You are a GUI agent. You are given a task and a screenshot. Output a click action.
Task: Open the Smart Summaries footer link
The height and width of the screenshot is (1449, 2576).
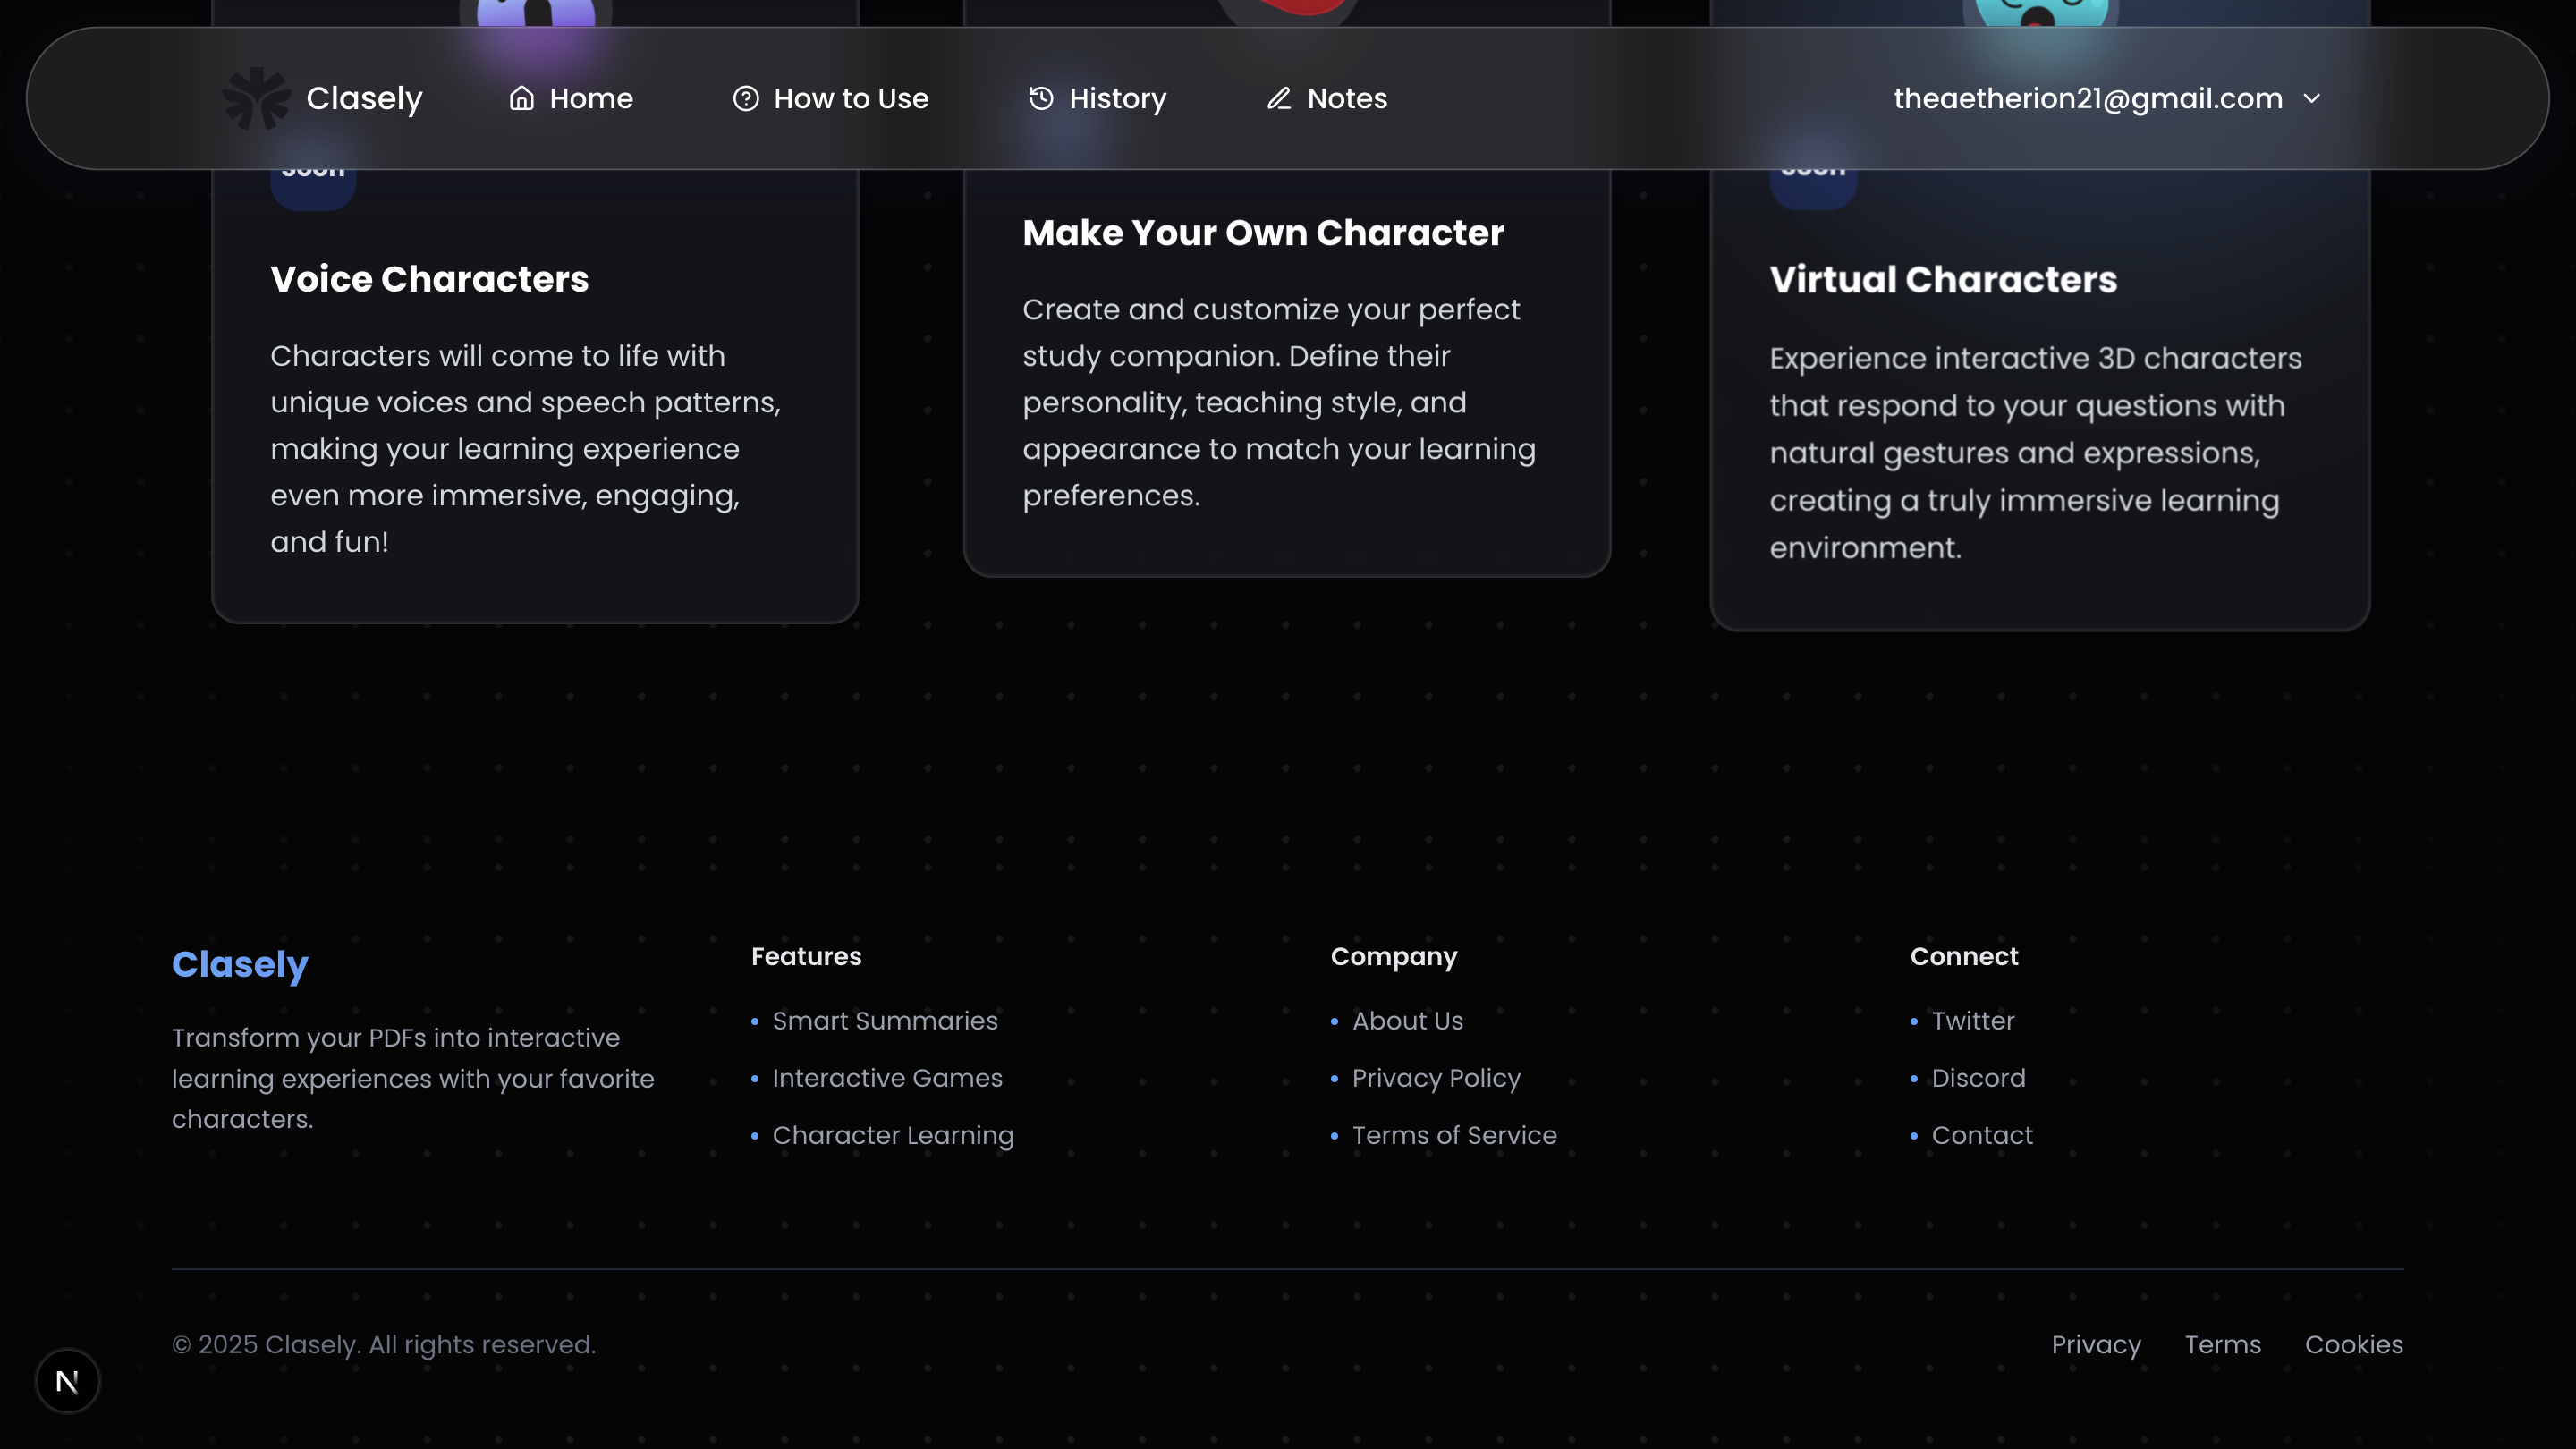(885, 1021)
